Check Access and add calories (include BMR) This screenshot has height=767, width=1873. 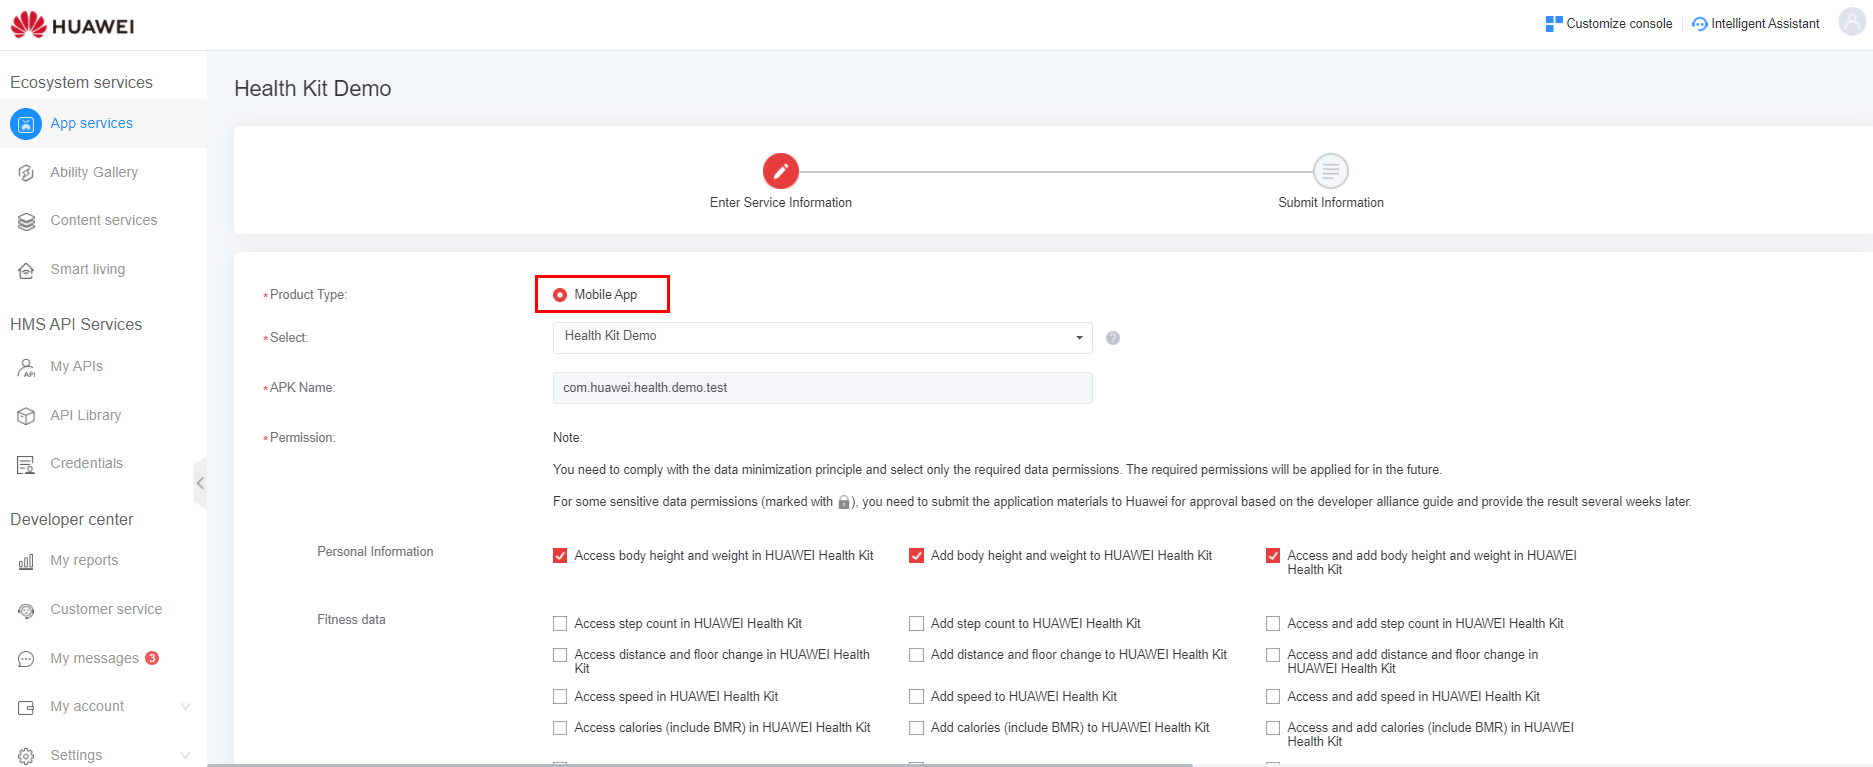pyautogui.click(x=1273, y=728)
